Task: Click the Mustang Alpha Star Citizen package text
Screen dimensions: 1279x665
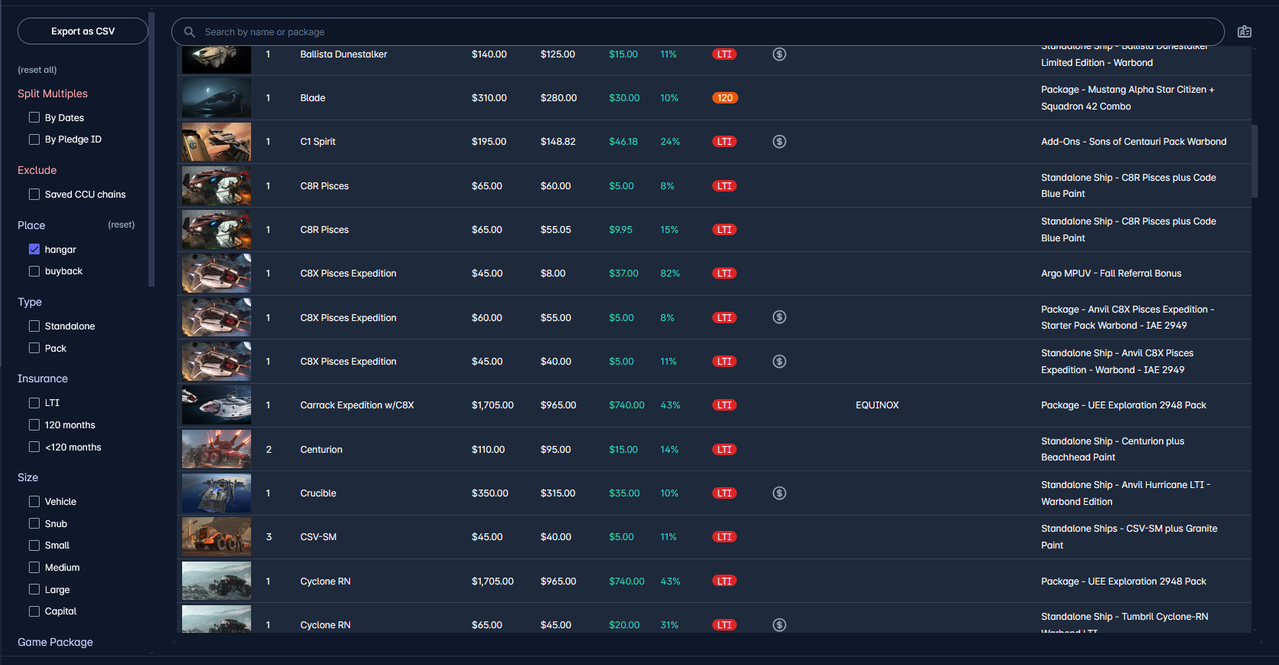Action: click(1127, 98)
